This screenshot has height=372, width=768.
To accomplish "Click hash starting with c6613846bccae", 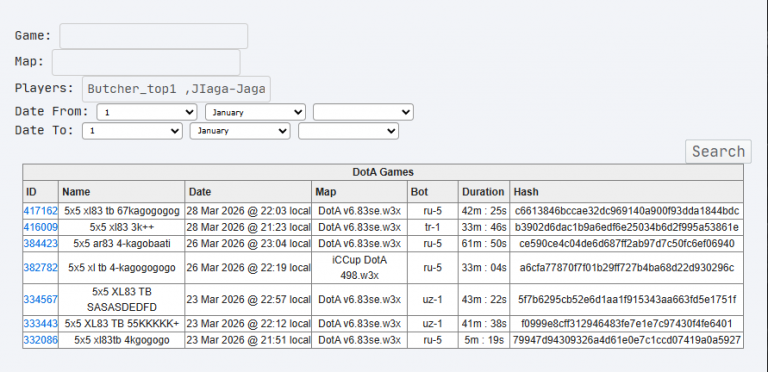I will [626, 211].
